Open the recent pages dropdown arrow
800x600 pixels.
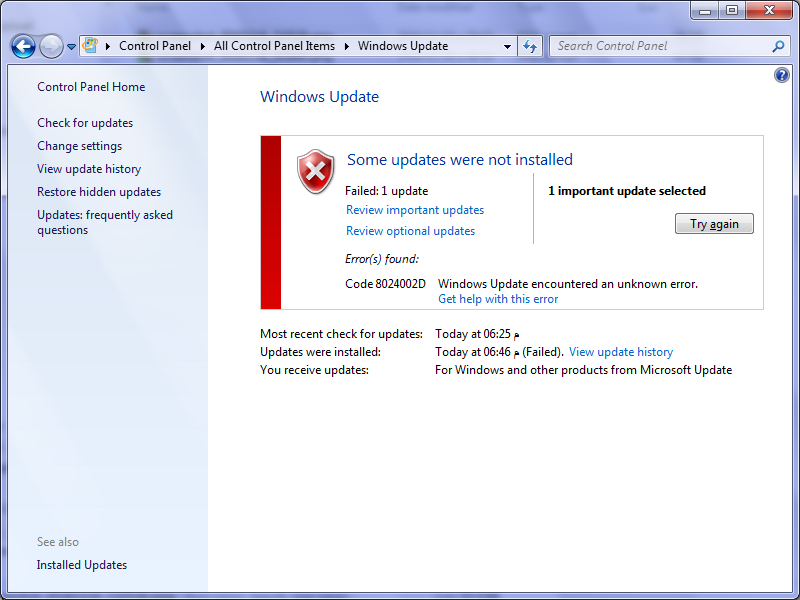(71, 47)
